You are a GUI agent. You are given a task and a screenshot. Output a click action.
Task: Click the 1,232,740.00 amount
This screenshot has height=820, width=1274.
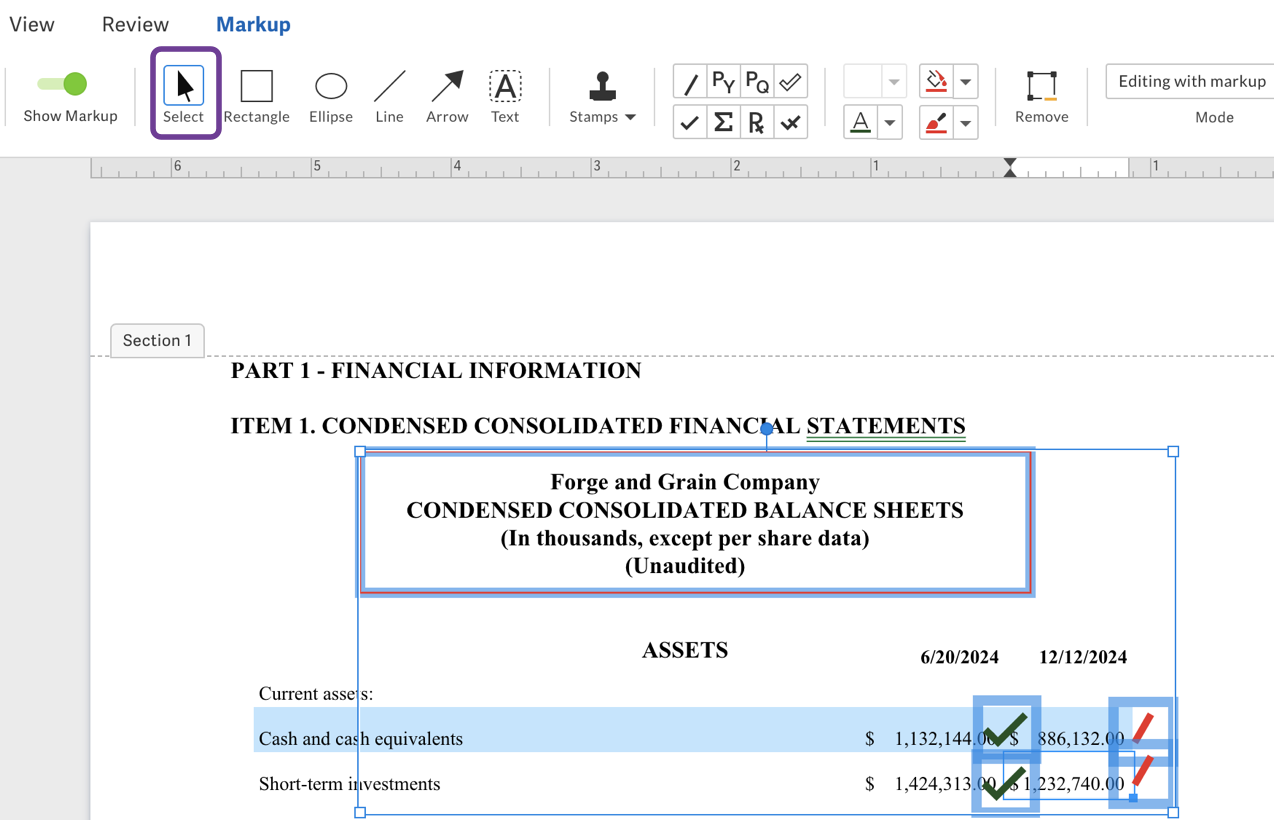pyautogui.click(x=1073, y=784)
